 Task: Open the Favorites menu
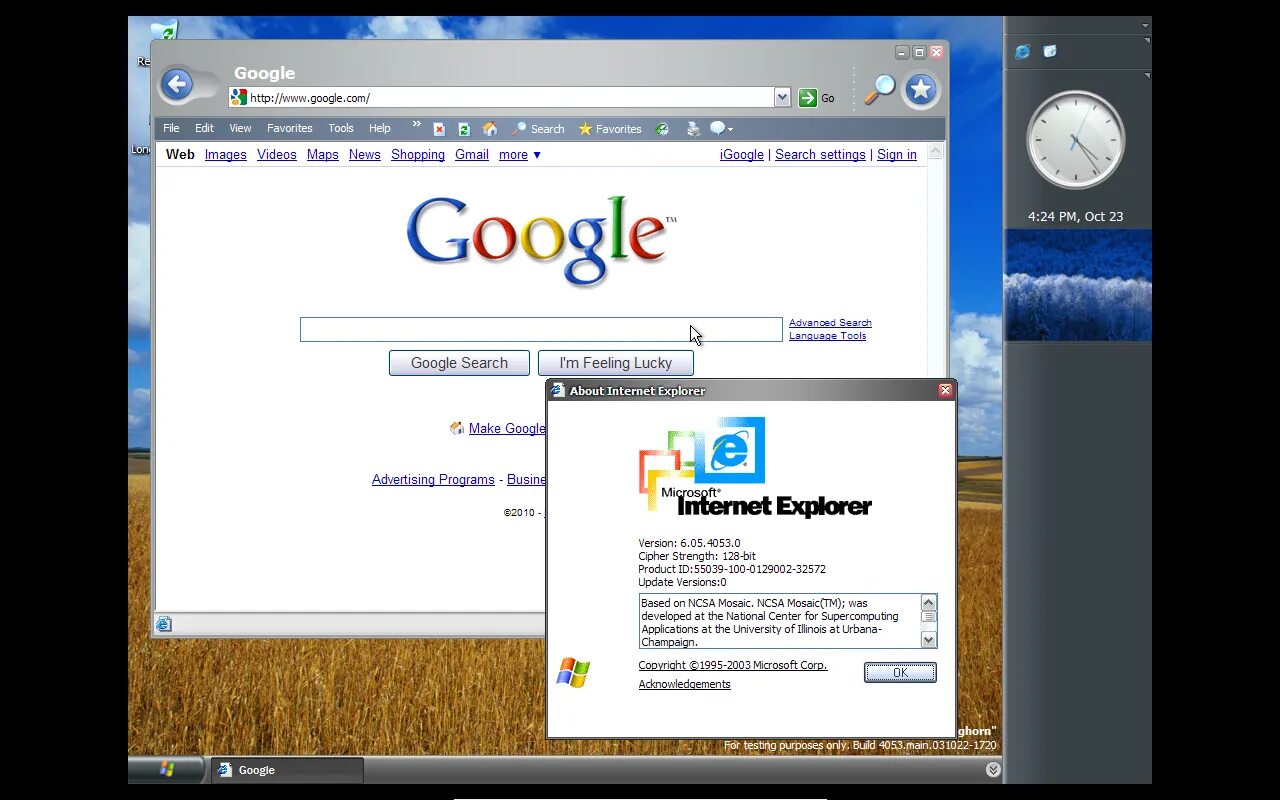coord(290,129)
